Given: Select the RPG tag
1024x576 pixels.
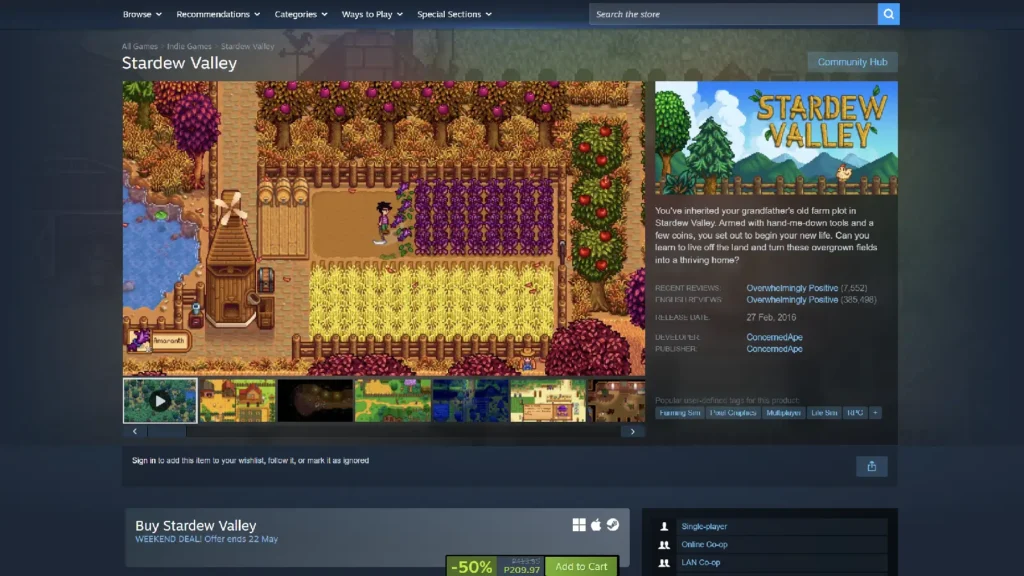Looking at the screenshot, I should [855, 413].
